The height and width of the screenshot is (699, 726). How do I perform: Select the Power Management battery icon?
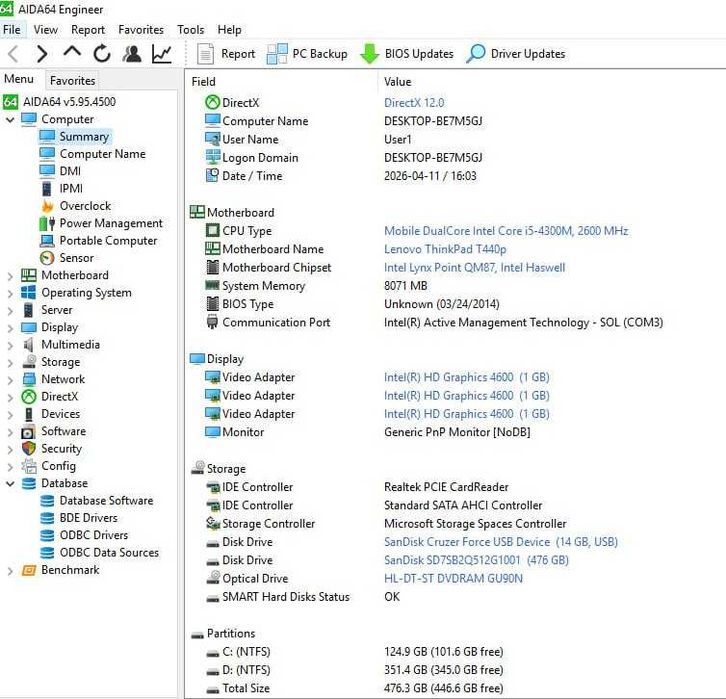click(x=47, y=224)
